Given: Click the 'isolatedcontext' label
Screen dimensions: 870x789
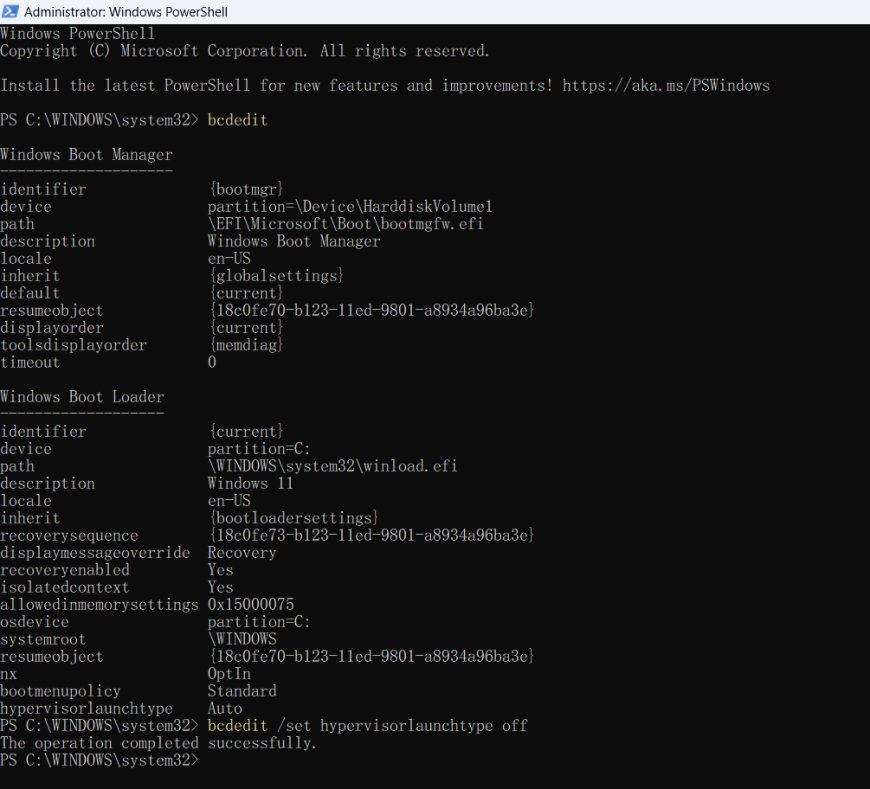Looking at the screenshot, I should click(x=65, y=587).
